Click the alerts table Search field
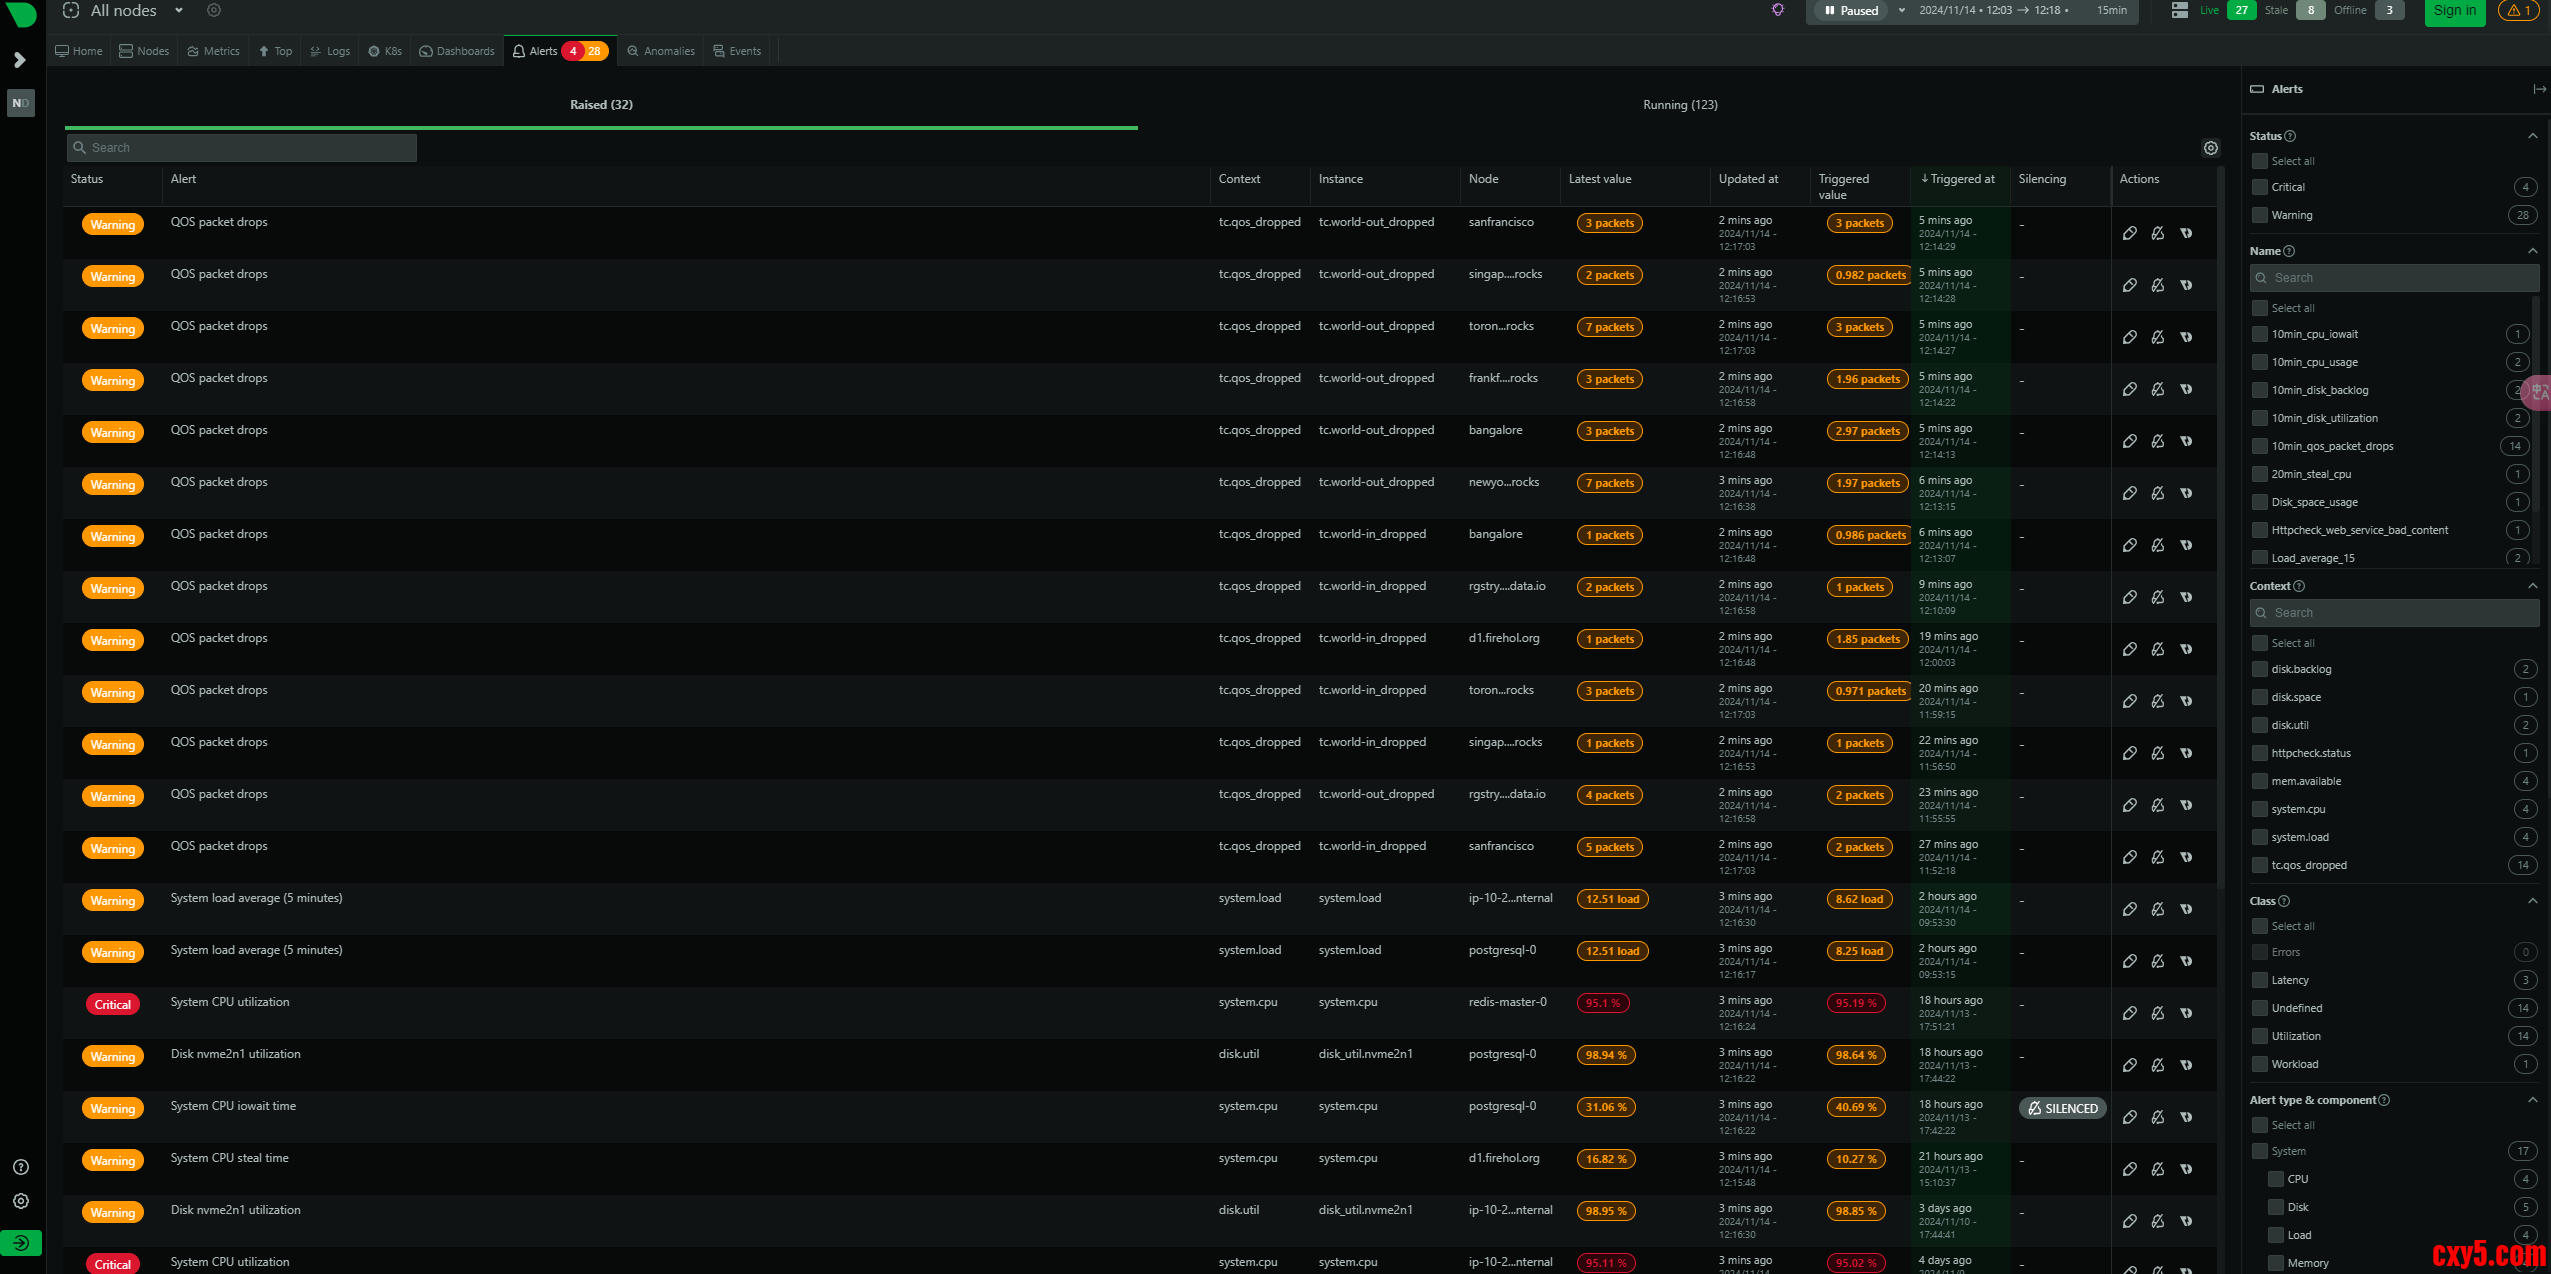2551x1274 pixels. (x=242, y=148)
